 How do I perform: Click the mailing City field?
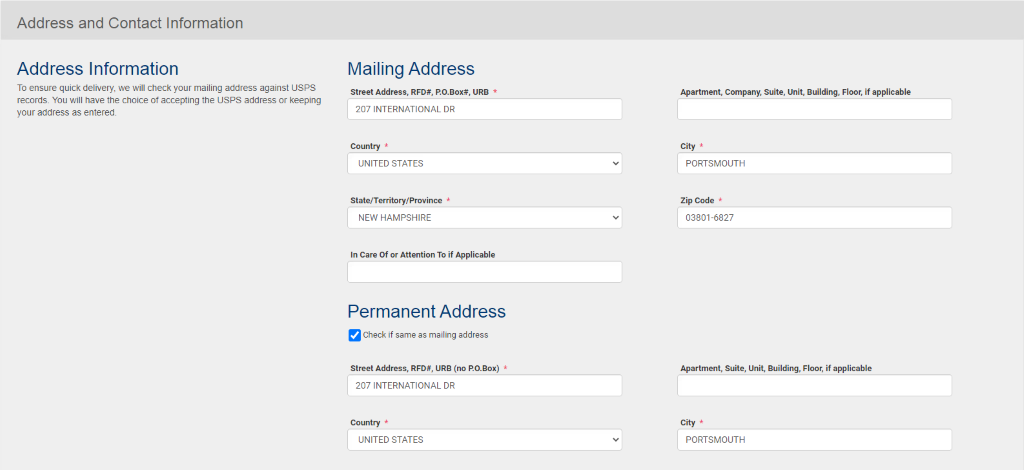(814, 163)
